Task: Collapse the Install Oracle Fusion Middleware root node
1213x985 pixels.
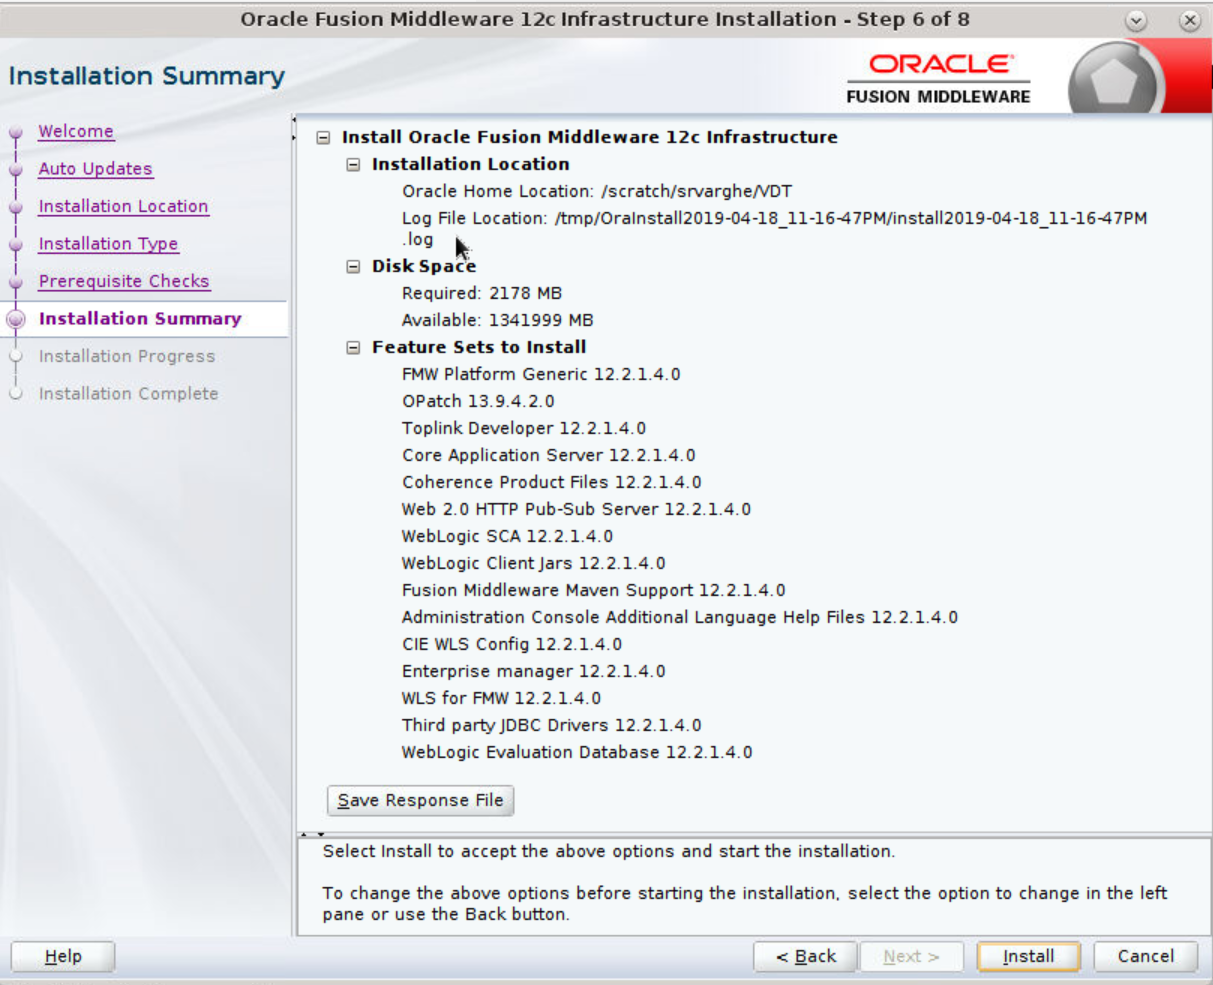Action: click(x=323, y=138)
